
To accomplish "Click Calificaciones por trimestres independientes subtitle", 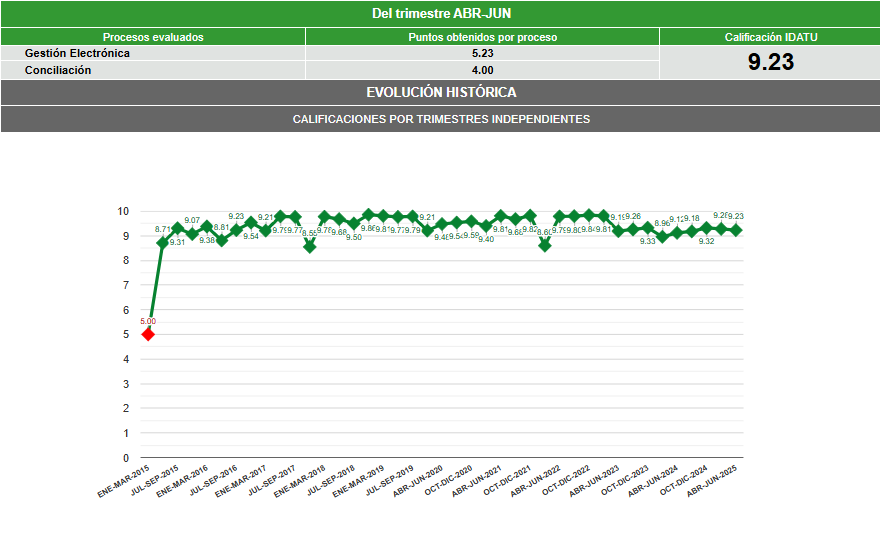I will click(440, 119).
